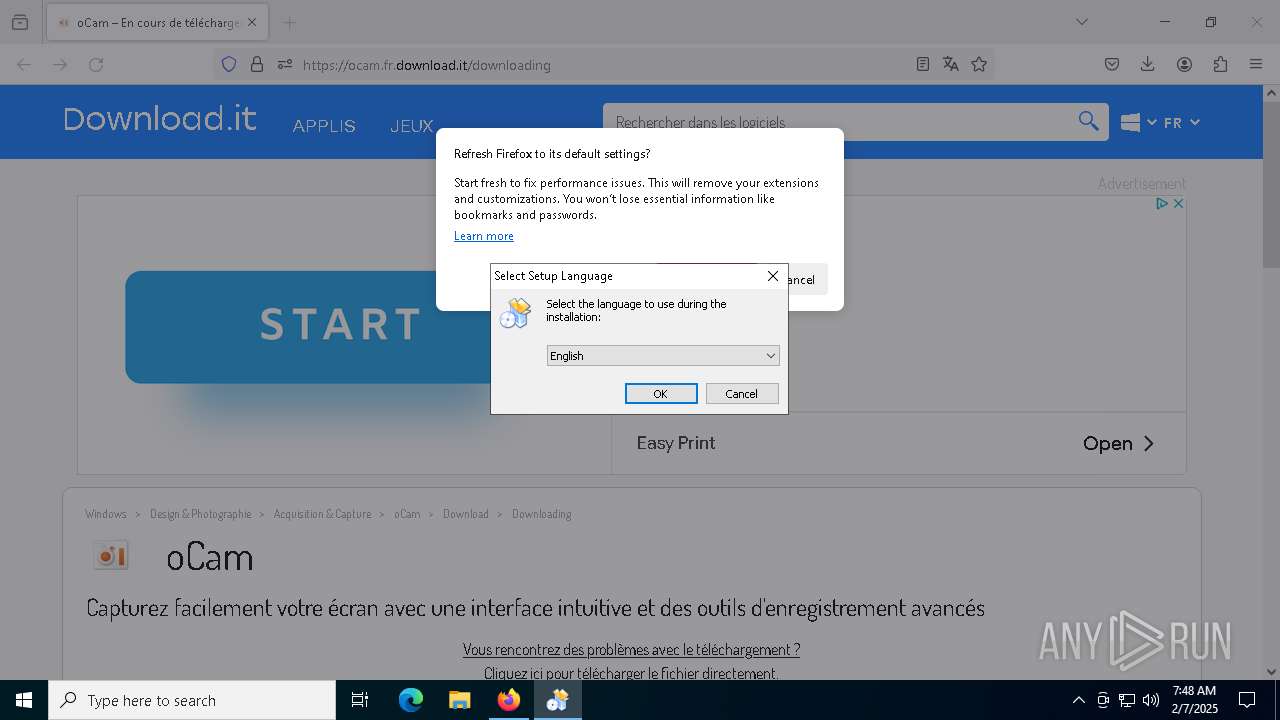Click the site padlock icon
The image size is (1280, 720).
tap(257, 64)
